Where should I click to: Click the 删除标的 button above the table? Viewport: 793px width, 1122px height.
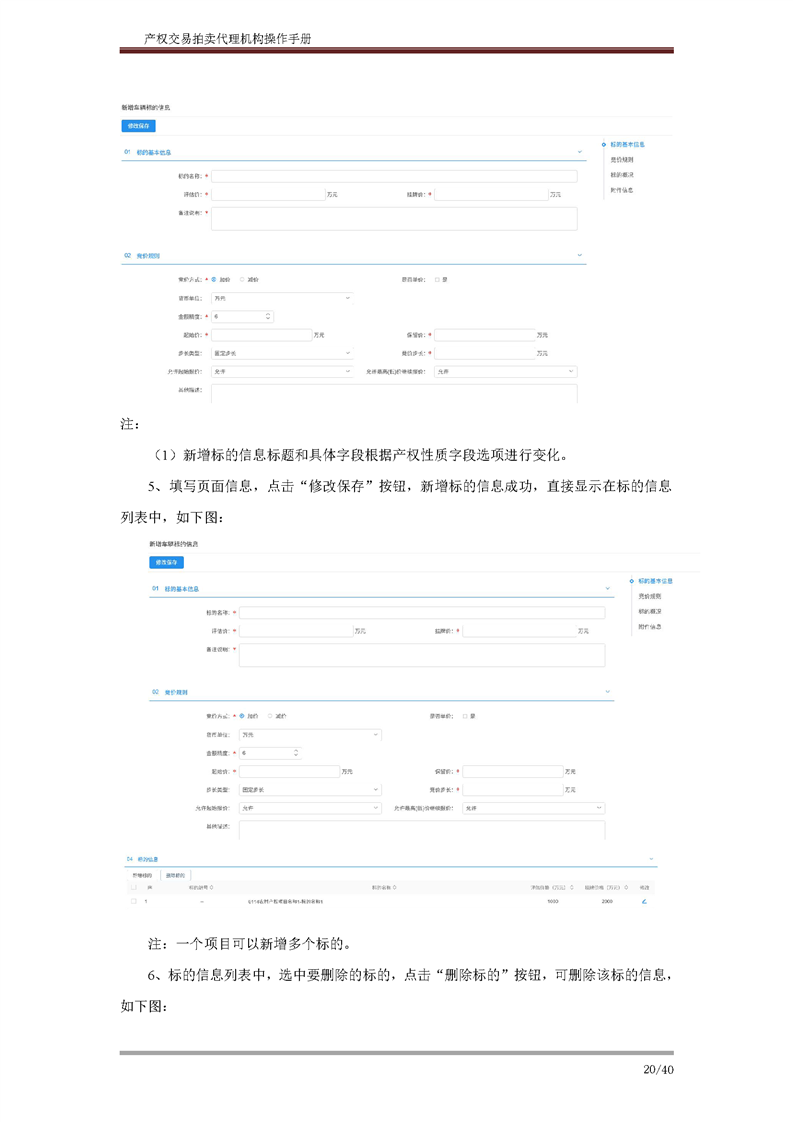pos(175,875)
